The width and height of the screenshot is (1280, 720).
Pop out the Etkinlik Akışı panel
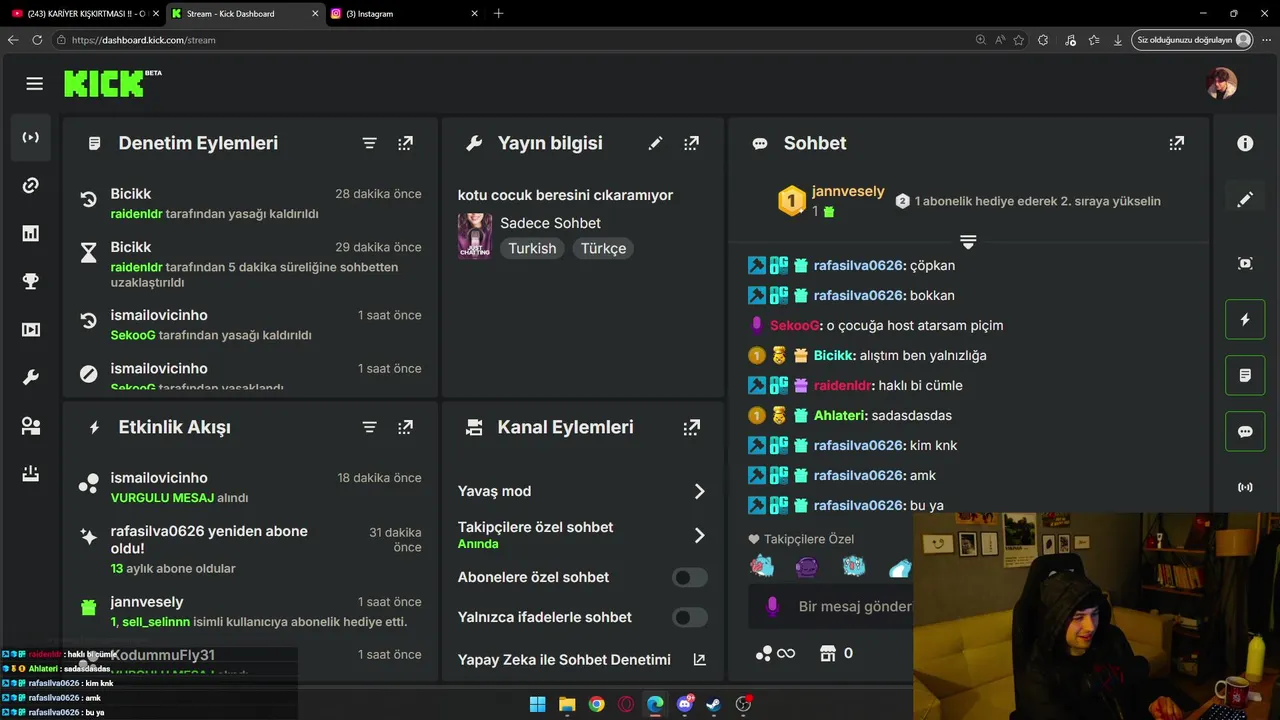pos(405,427)
